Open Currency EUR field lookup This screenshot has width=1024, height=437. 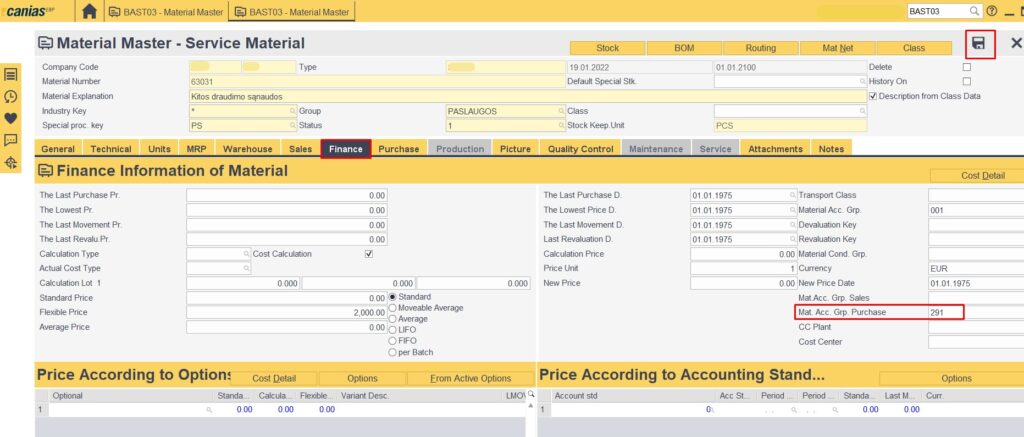975,269
